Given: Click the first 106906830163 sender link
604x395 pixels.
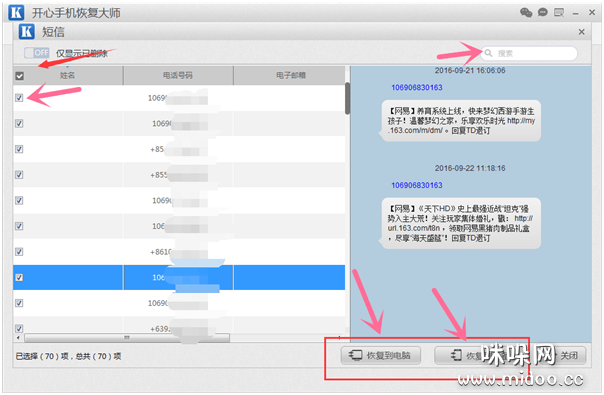Looking at the screenshot, I should [x=417, y=87].
